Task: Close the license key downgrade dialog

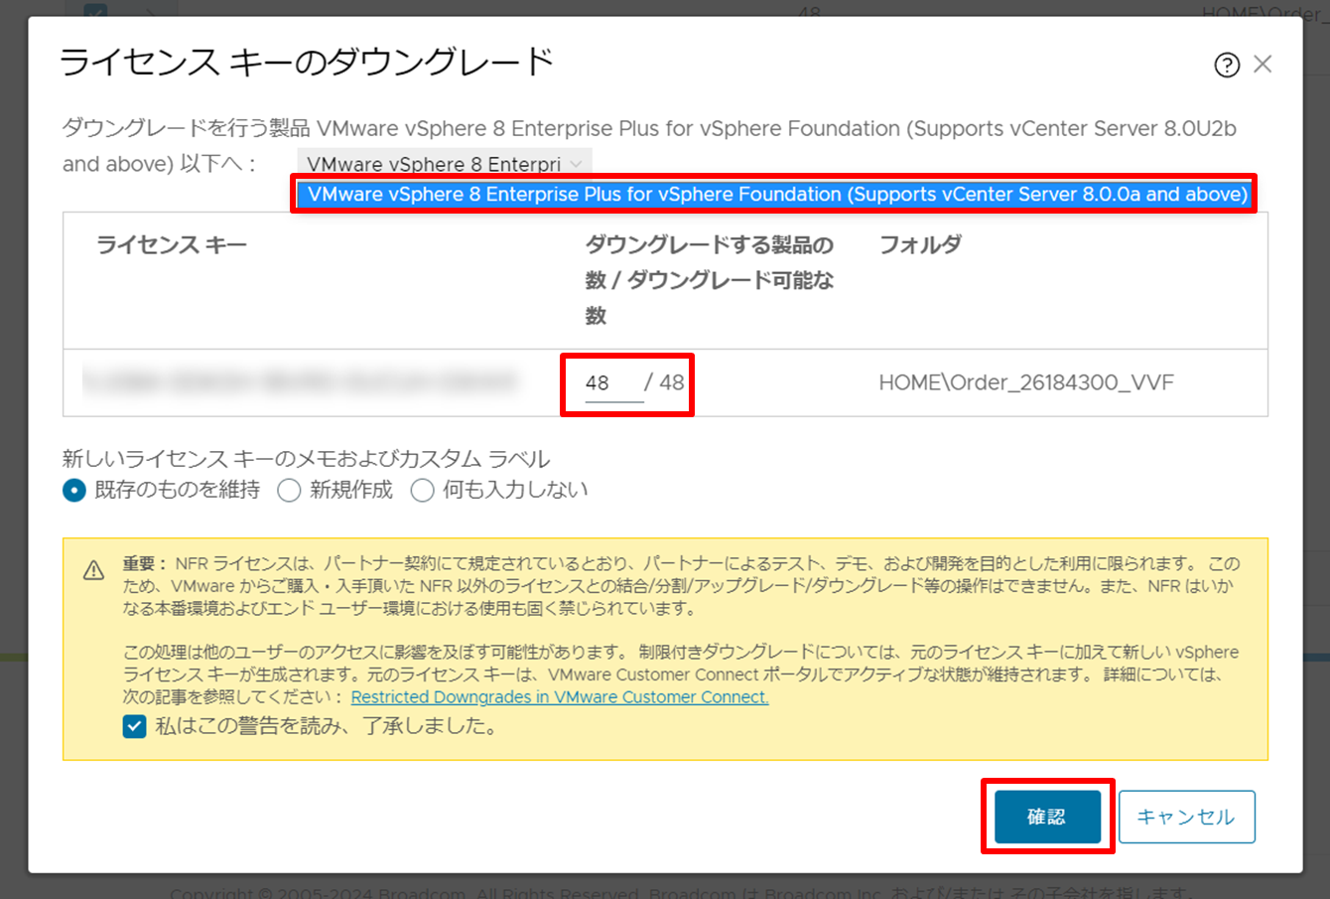Action: [1263, 64]
